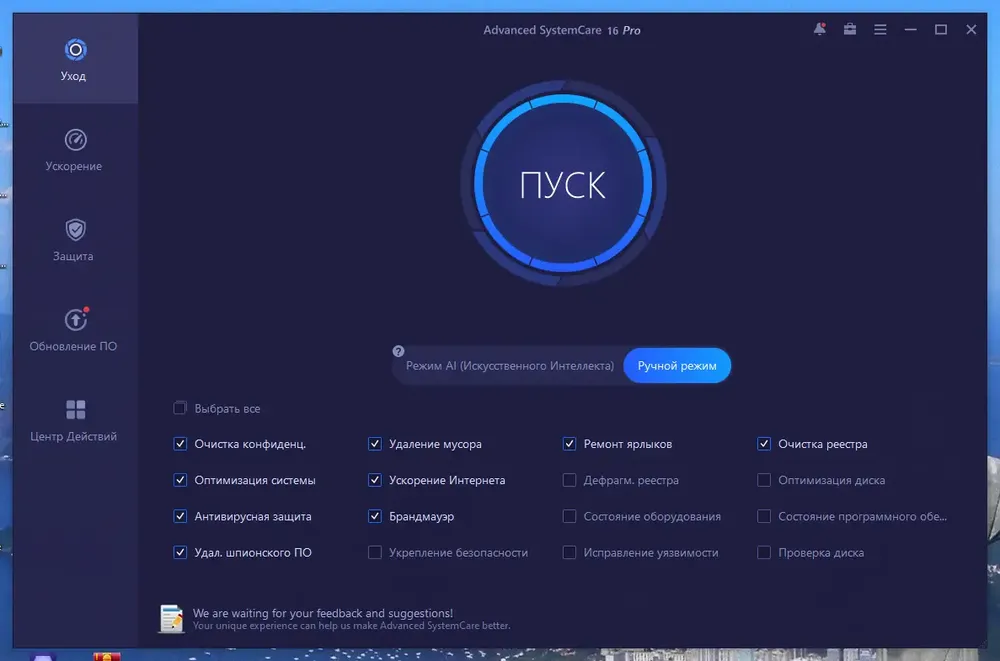Image resolution: width=1000 pixels, height=661 pixels.
Task: Click the feedback notepad icon
Action: point(171,618)
